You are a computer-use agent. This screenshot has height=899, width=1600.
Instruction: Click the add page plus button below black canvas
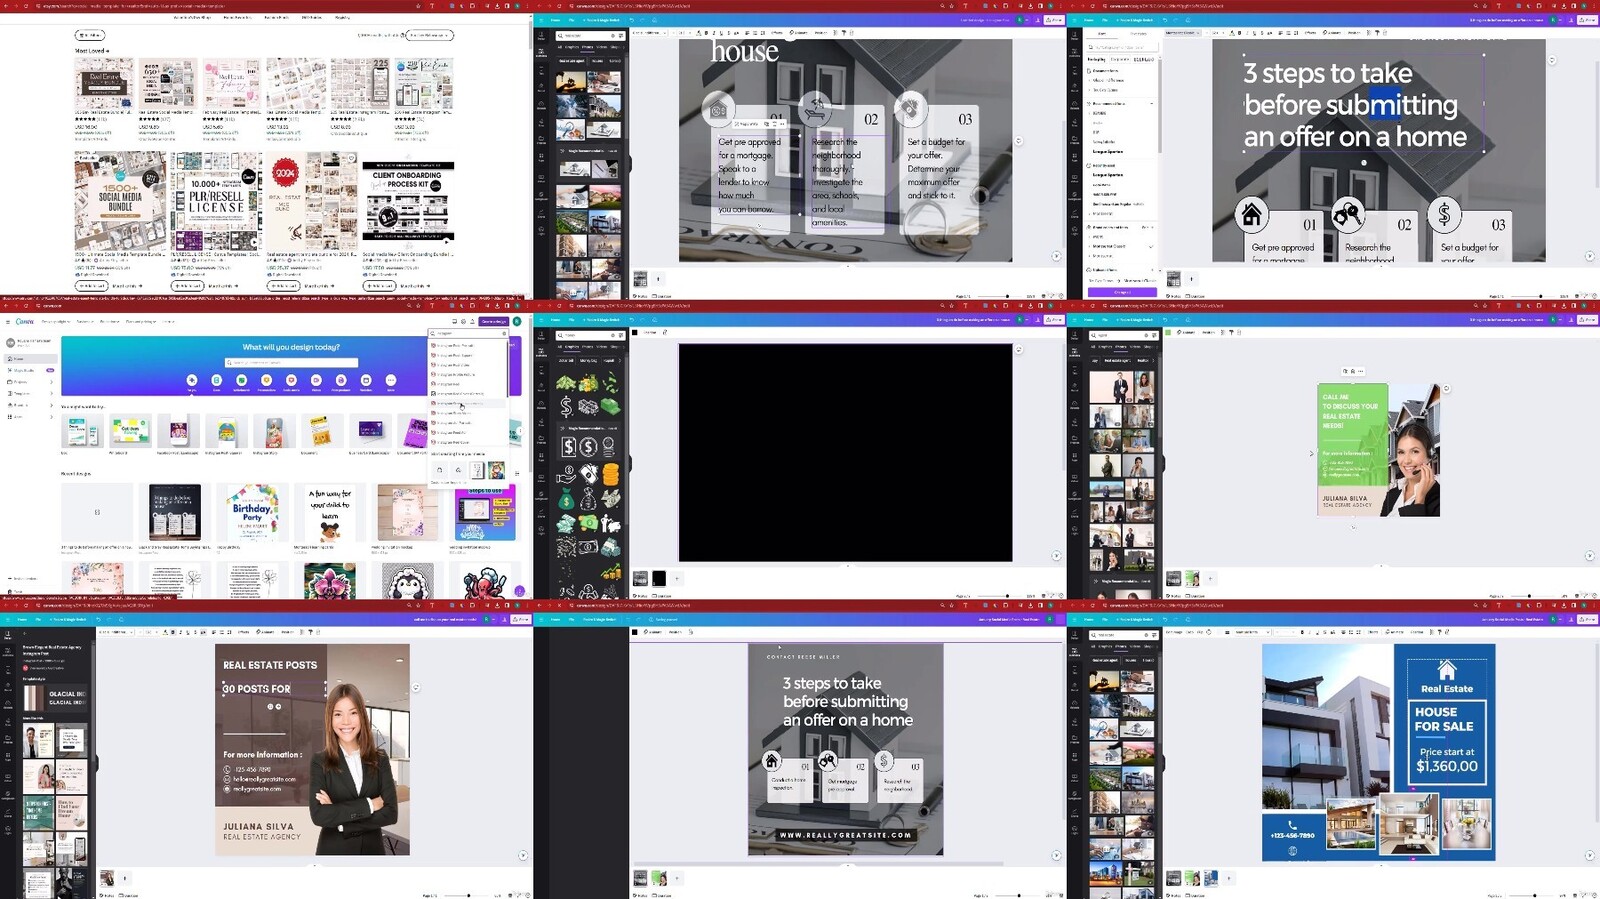click(677, 578)
